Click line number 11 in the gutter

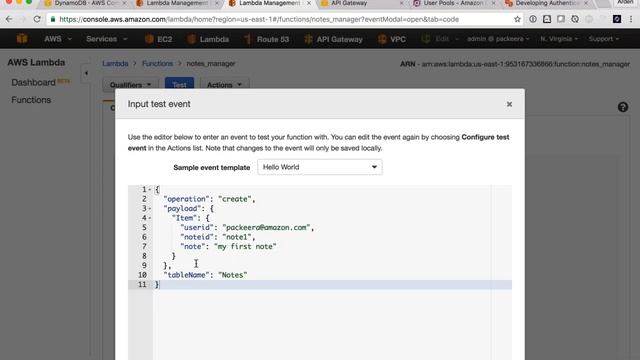tap(142, 284)
